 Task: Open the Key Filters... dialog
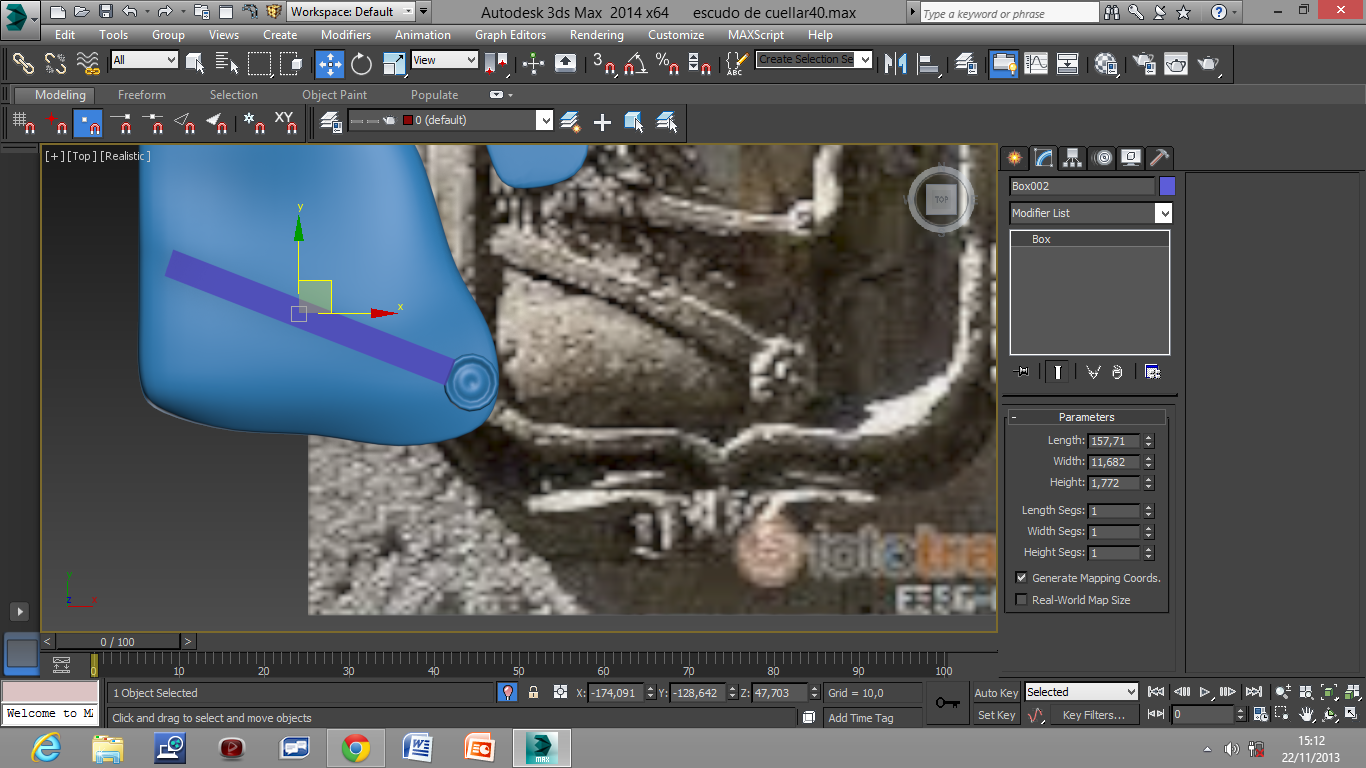[1093, 715]
